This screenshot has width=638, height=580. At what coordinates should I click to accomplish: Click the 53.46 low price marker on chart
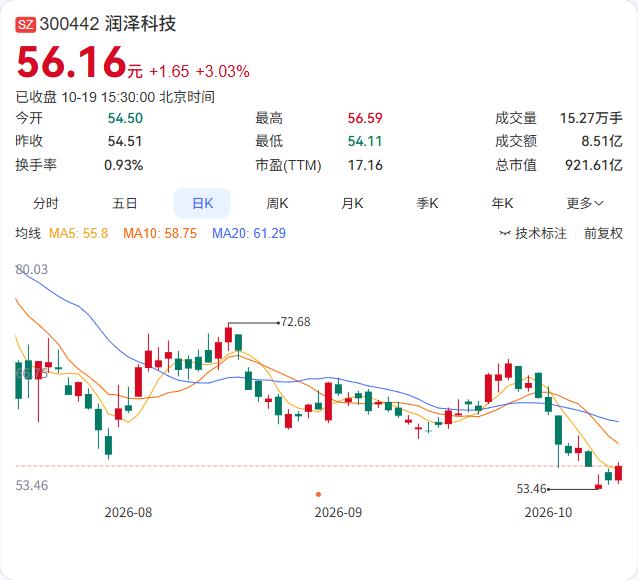click(531, 488)
